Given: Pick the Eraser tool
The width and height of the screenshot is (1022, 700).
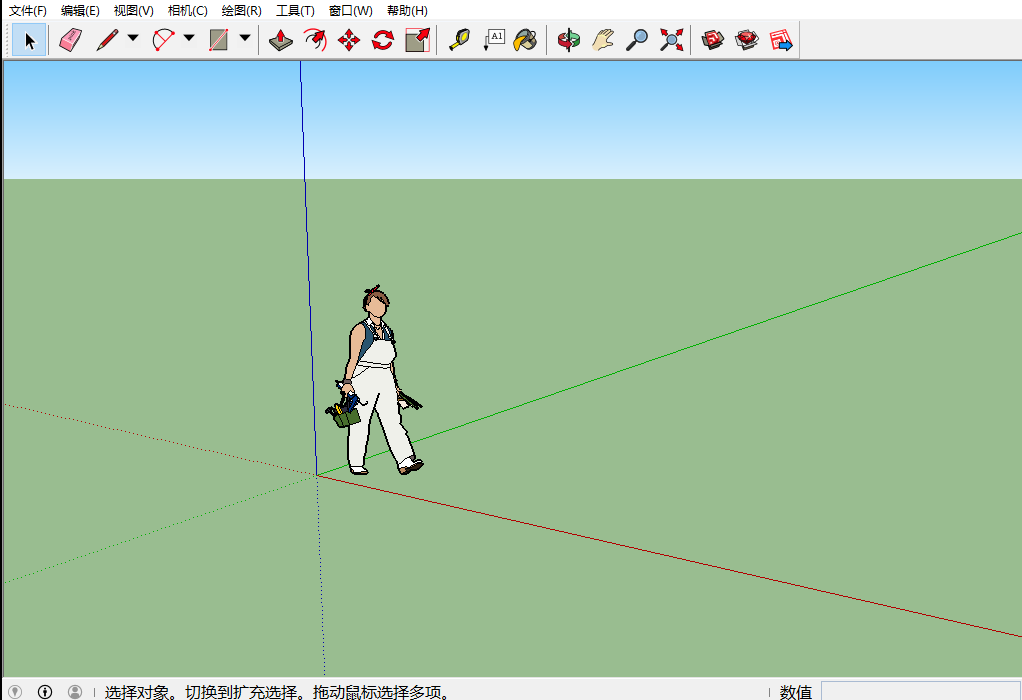Looking at the screenshot, I should click(x=69, y=41).
